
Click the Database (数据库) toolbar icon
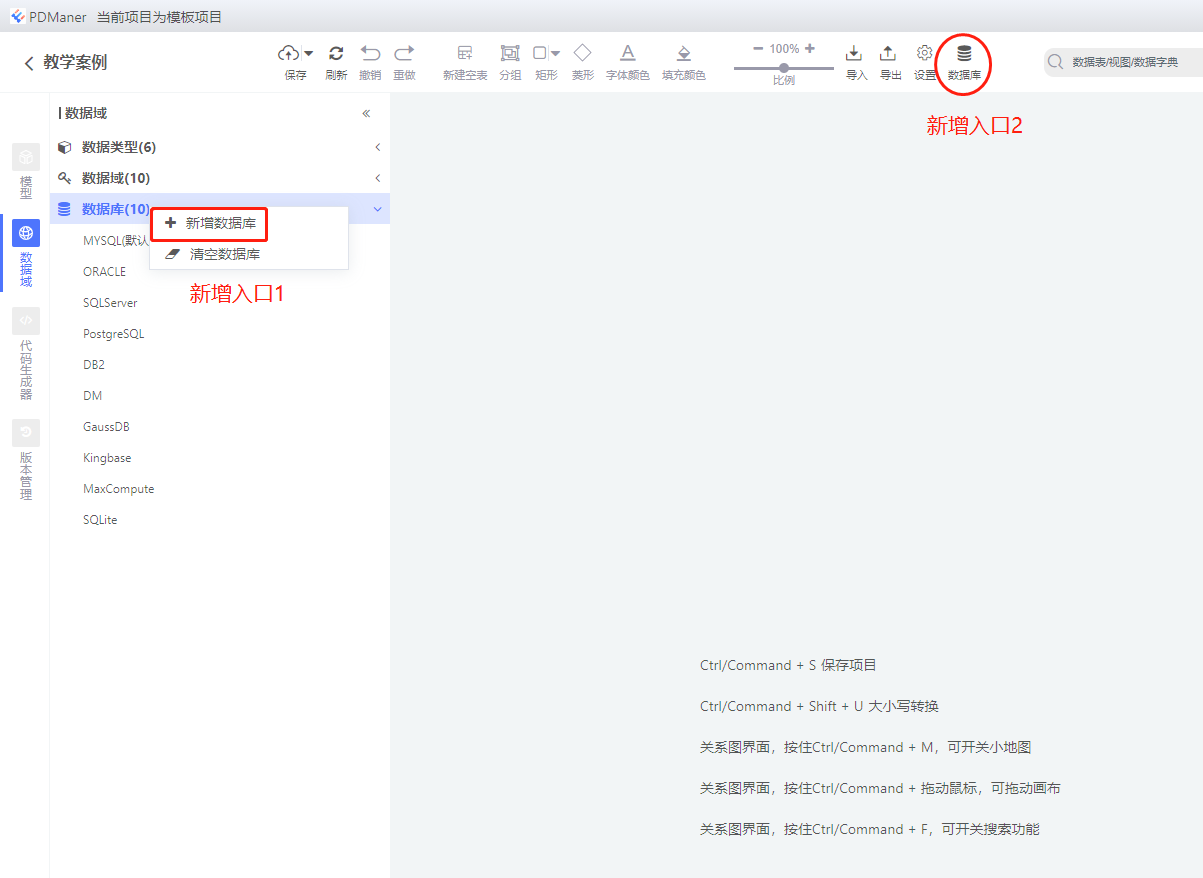click(x=964, y=53)
